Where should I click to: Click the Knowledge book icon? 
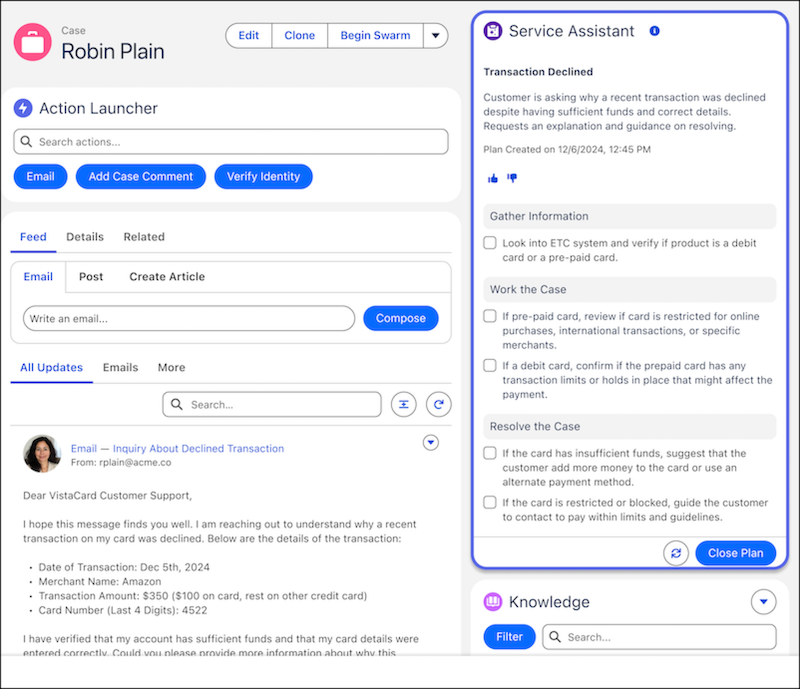coord(492,602)
